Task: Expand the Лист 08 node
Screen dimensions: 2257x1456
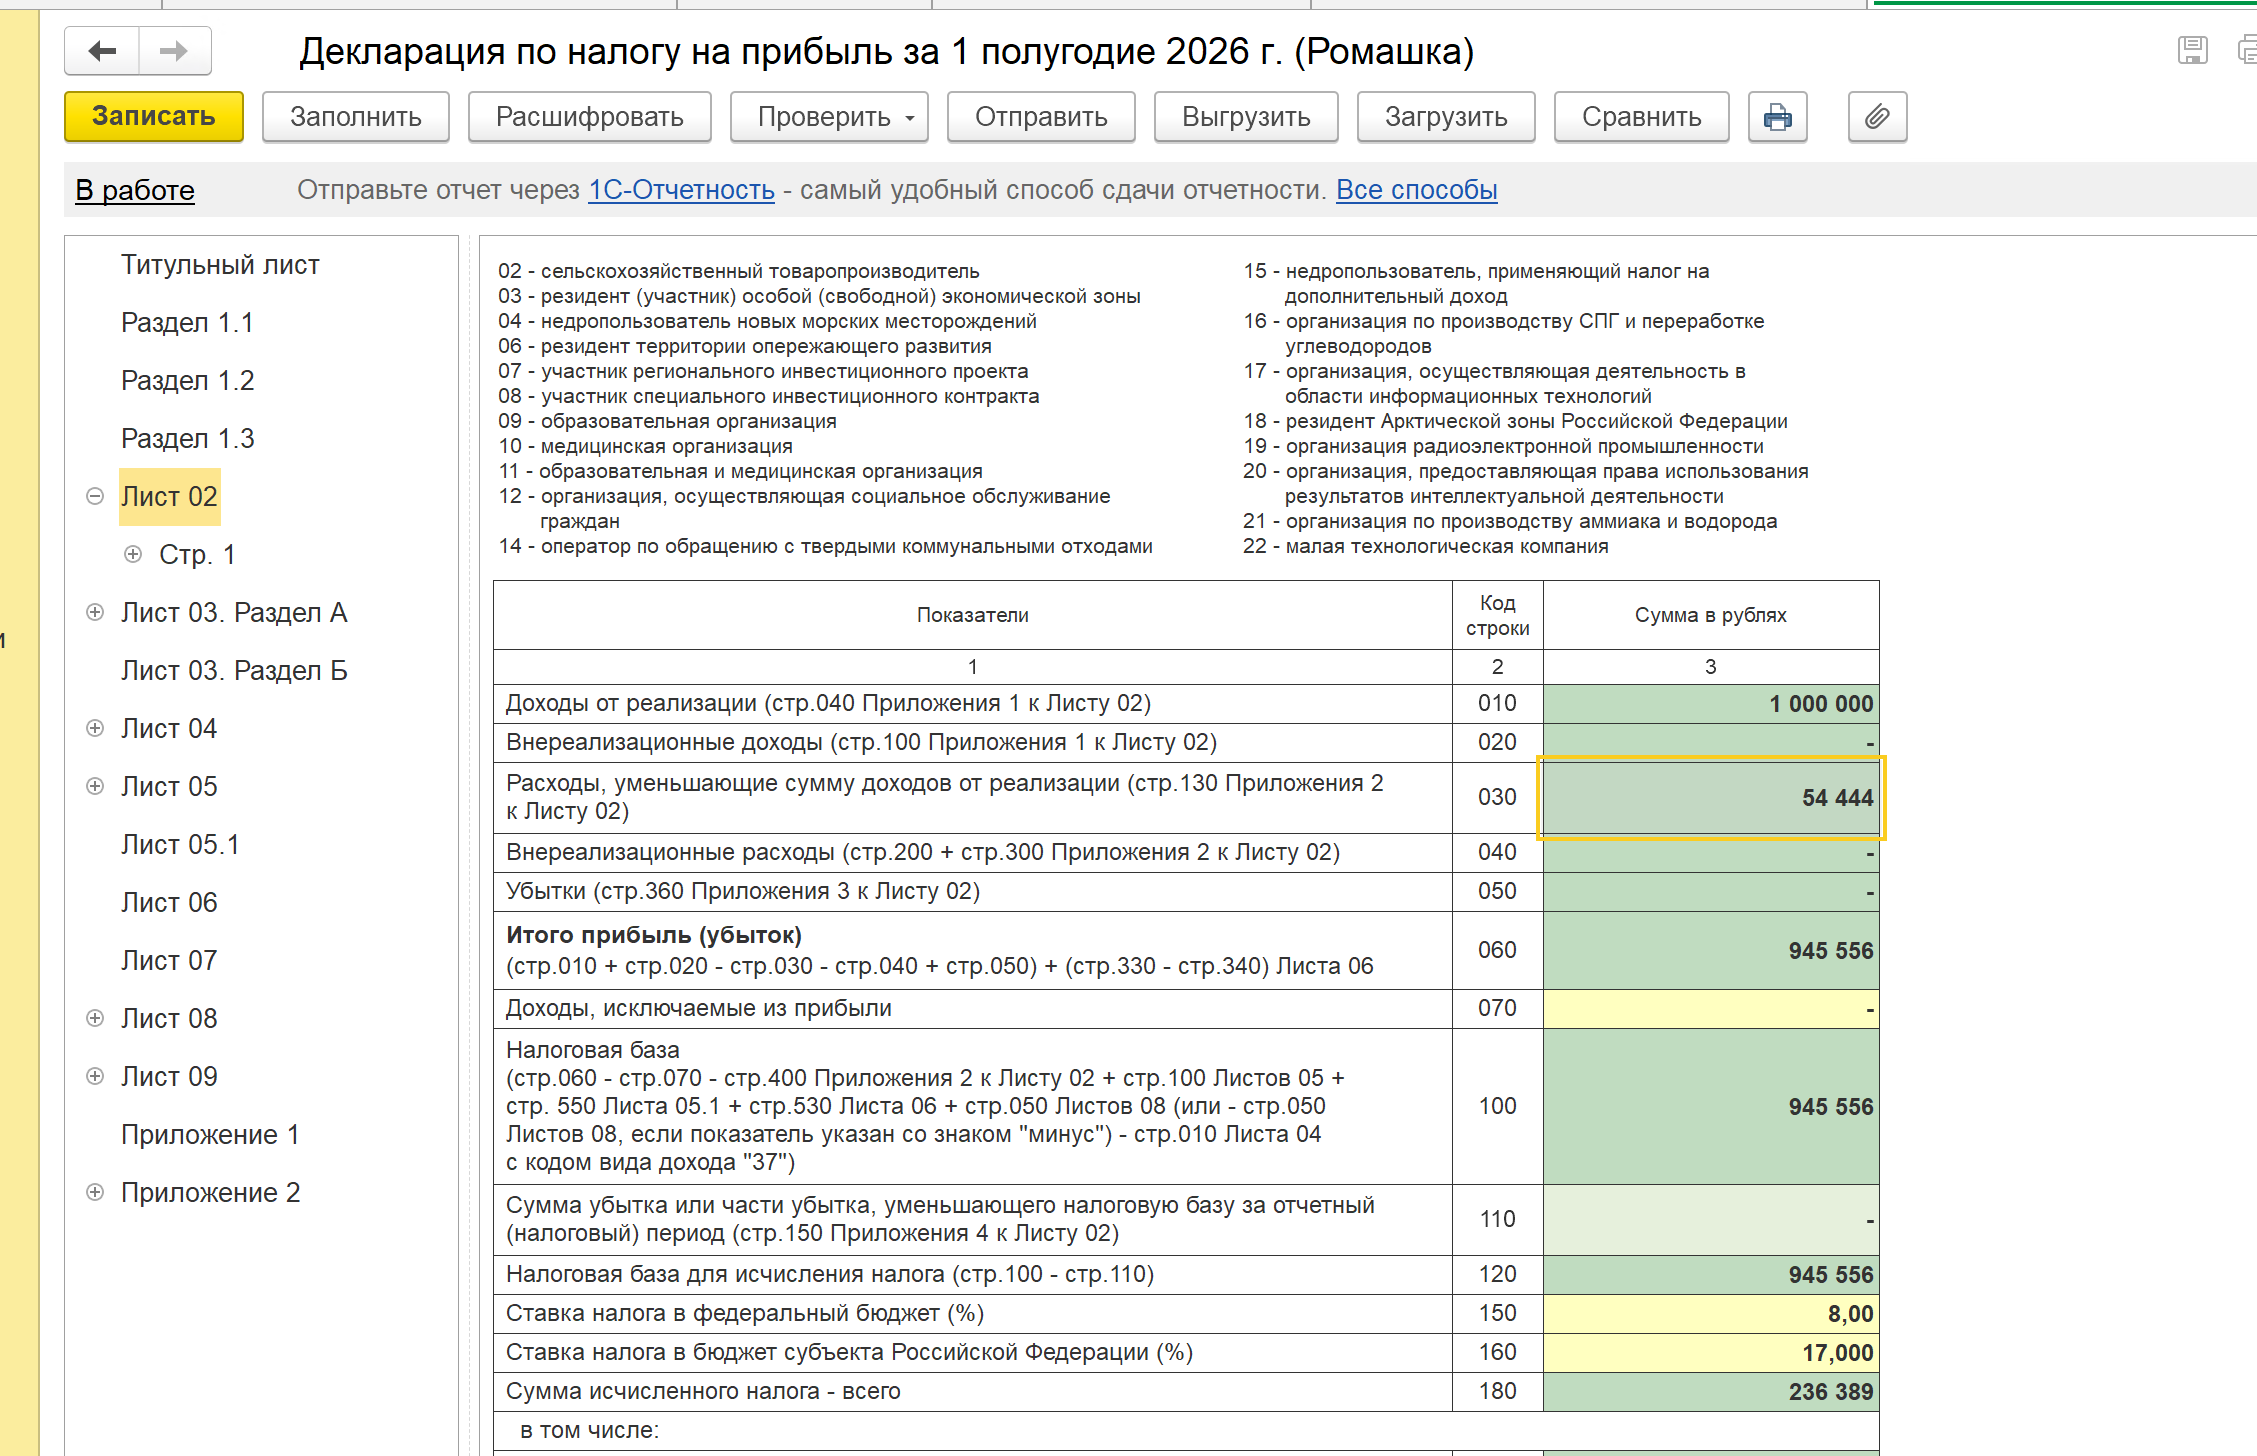Action: click(95, 1019)
